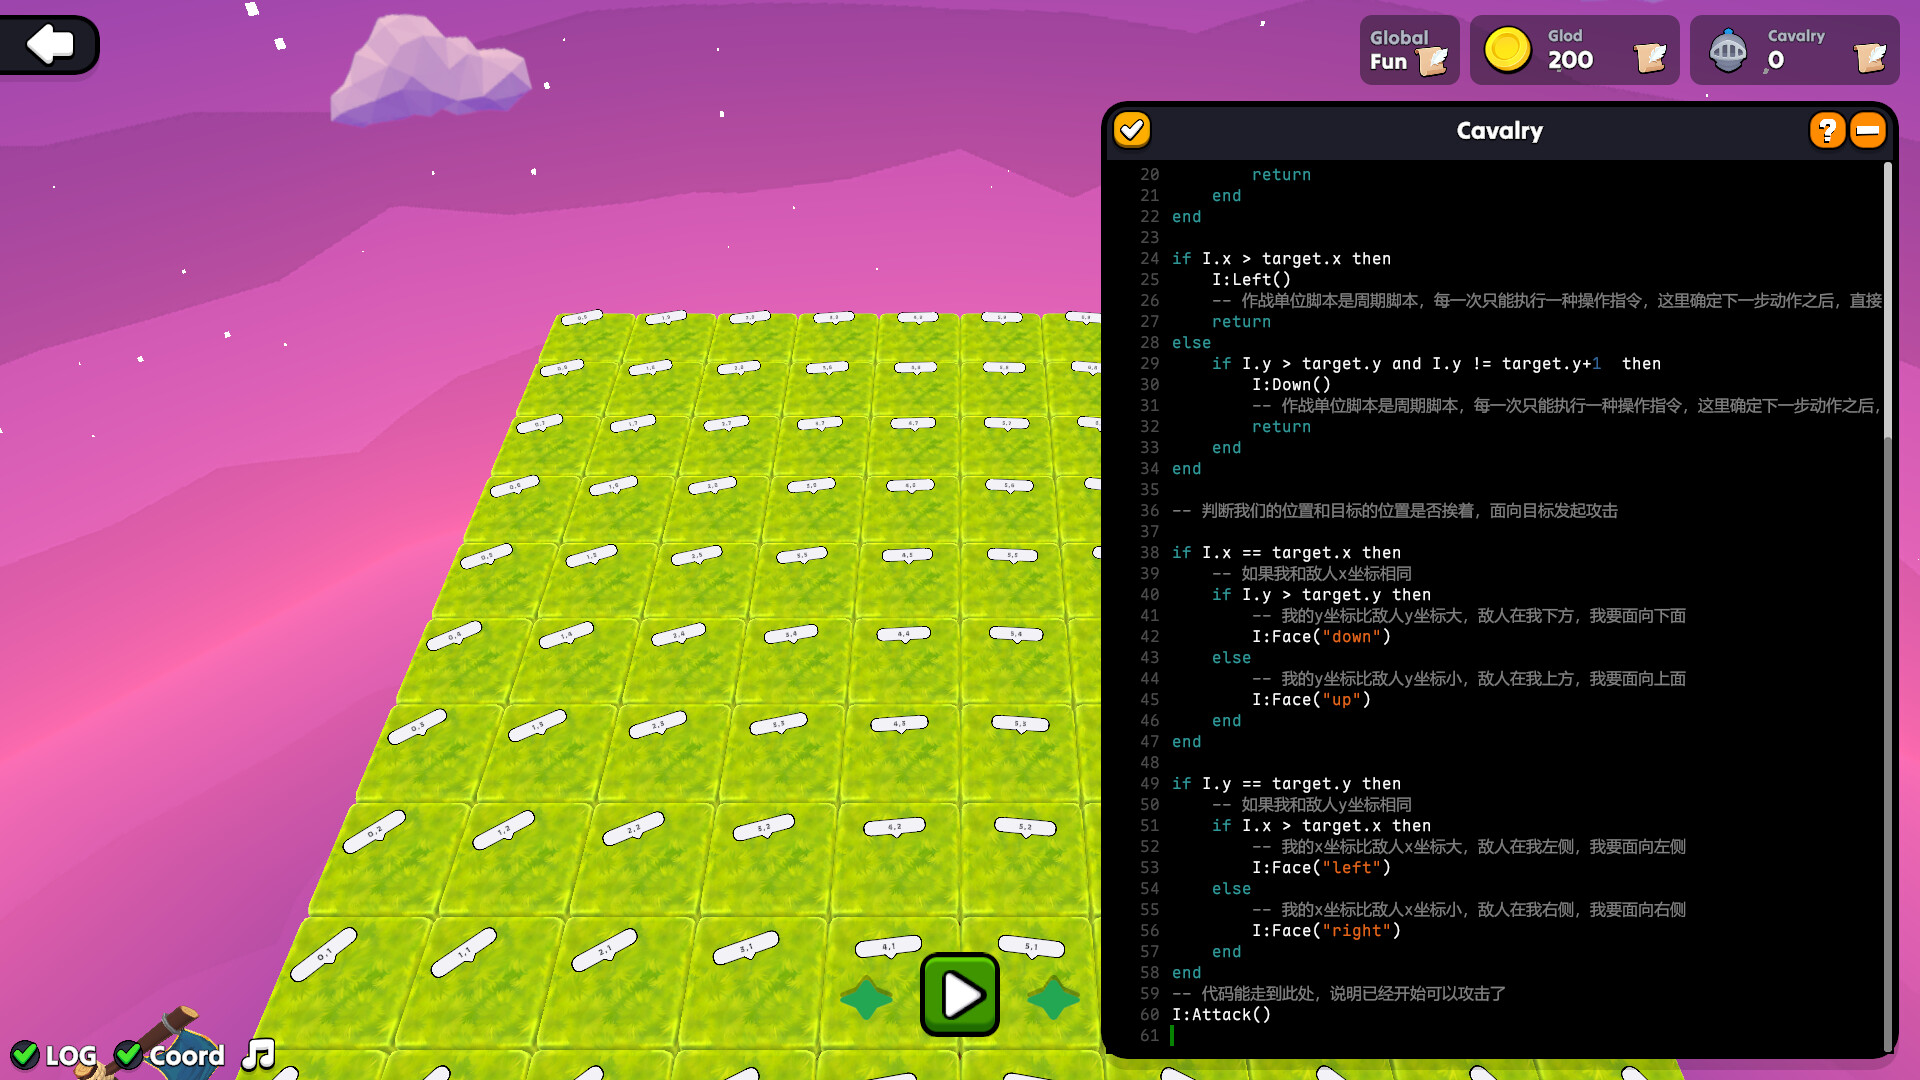Click the green gem left of Play
Screen dimensions: 1920x1080
(x=866, y=996)
